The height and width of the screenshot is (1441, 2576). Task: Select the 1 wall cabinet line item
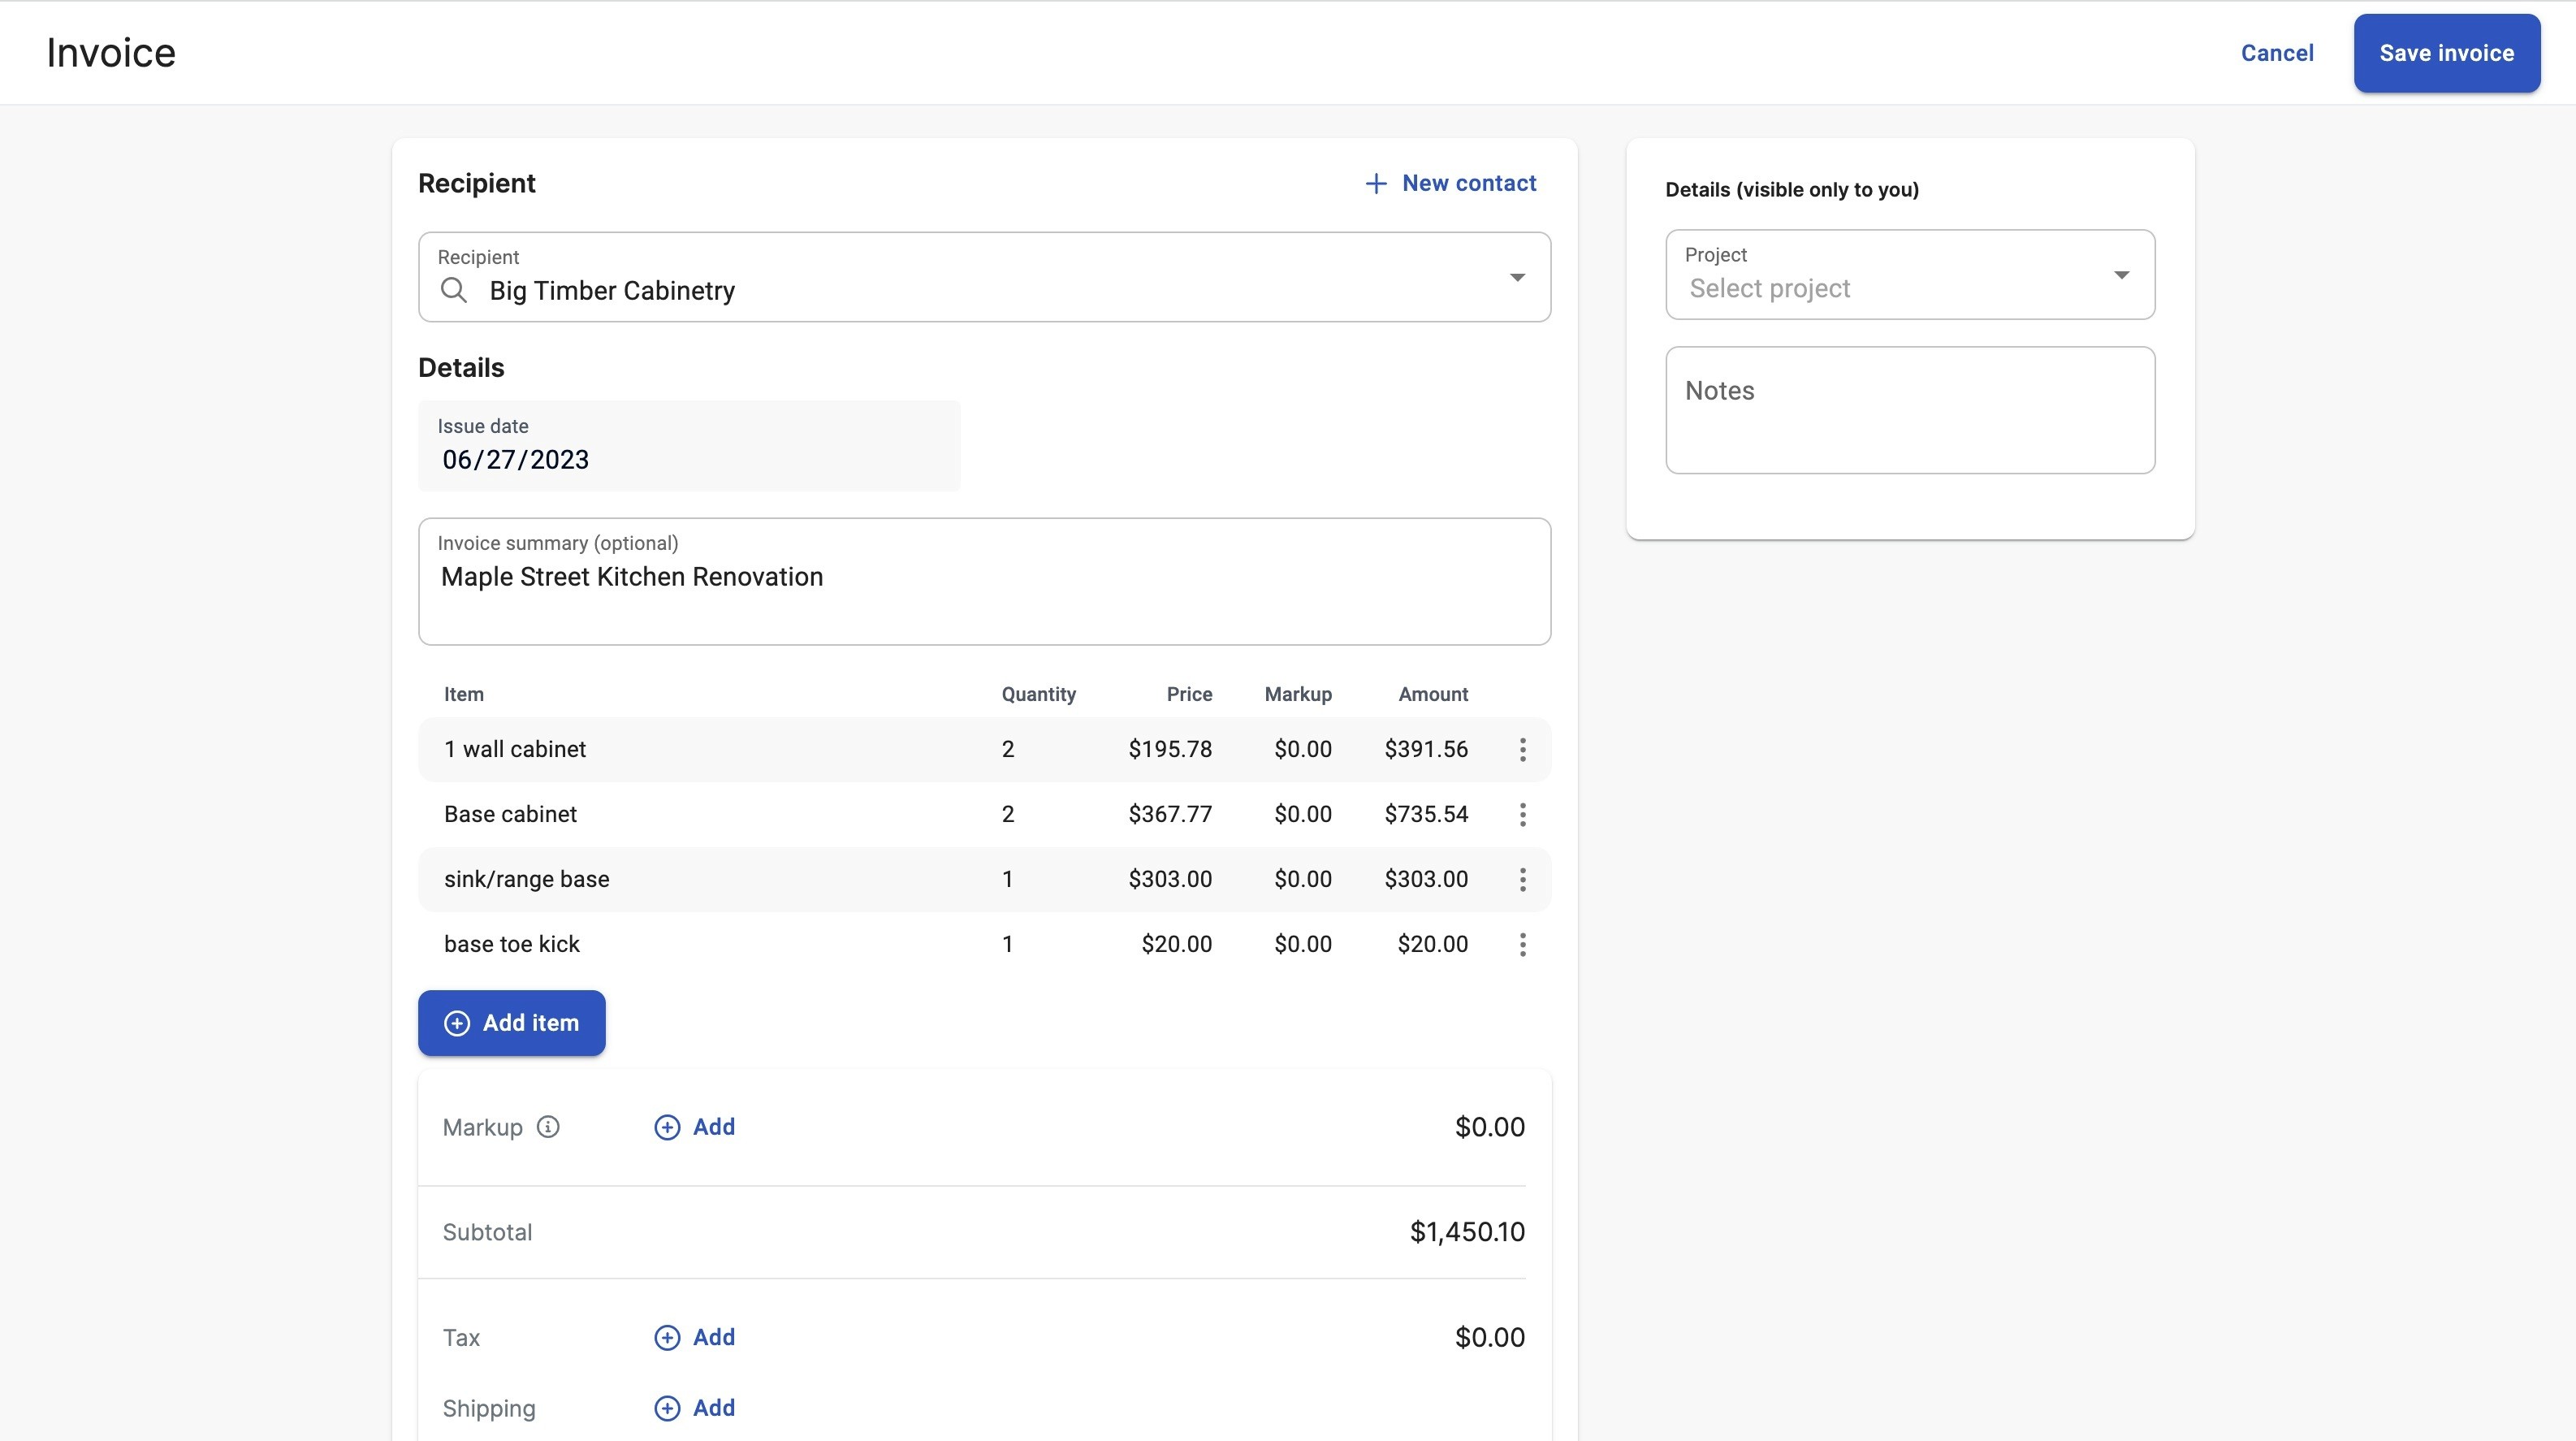pyautogui.click(x=514, y=749)
